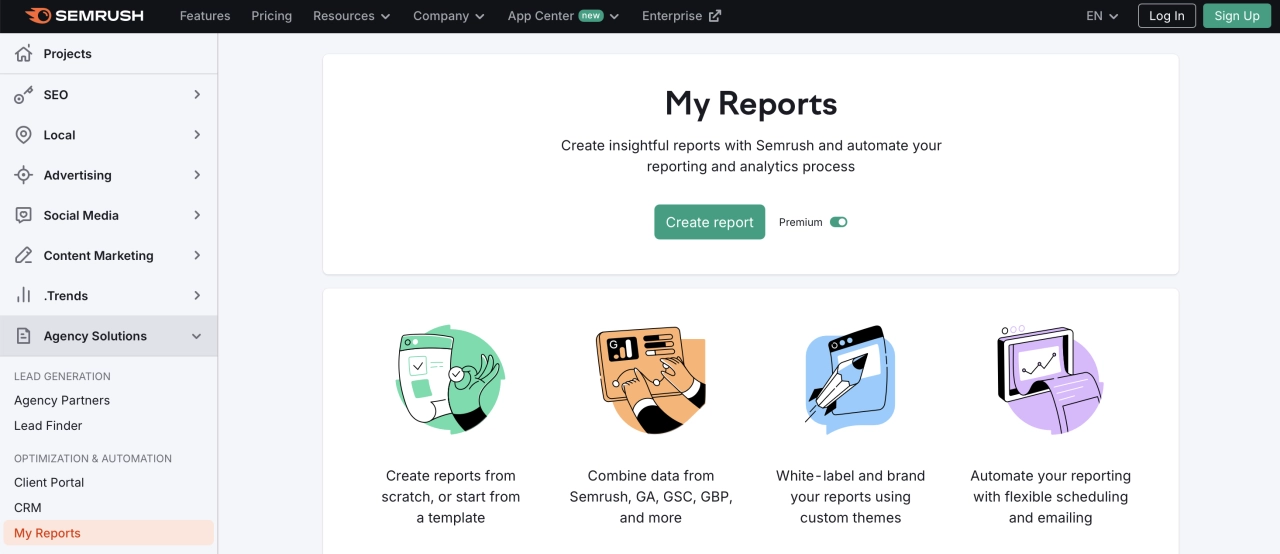1280x554 pixels.
Task: Go to Features in top navigation
Action: tap(205, 16)
